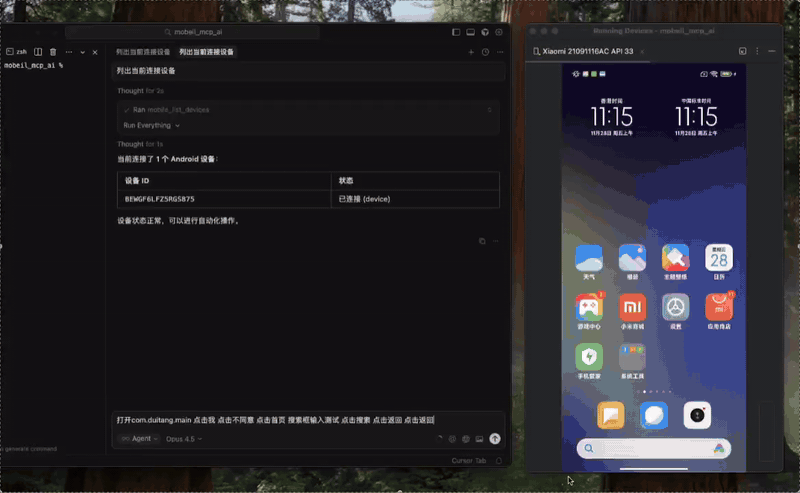This screenshot has height=493, width=800.
Task: Hide the Running Devices tool window
Action: coord(771,51)
